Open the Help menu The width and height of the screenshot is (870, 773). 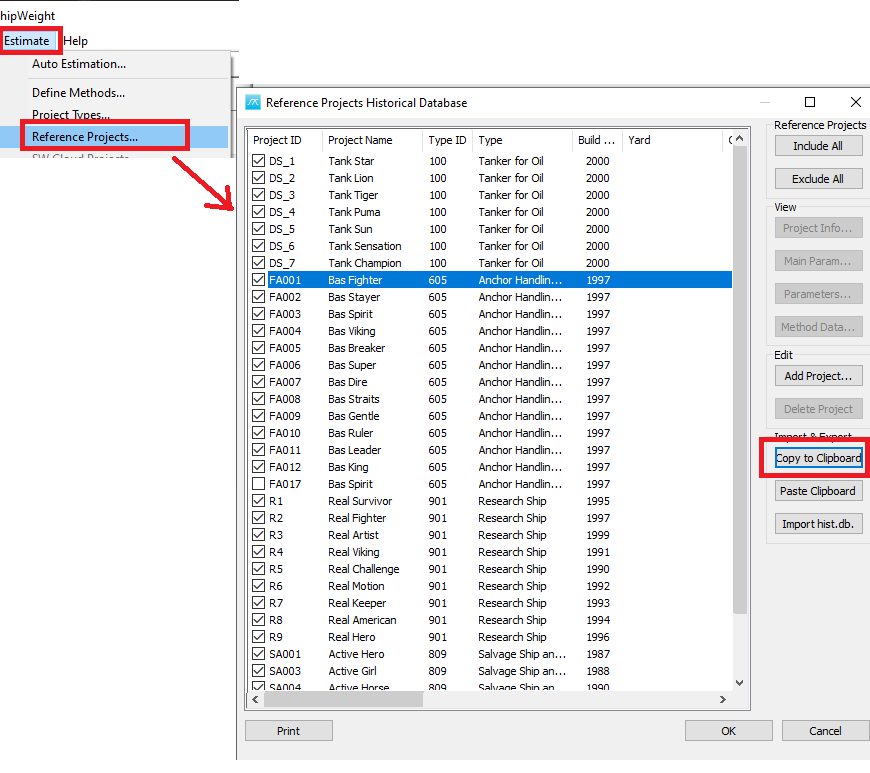(x=76, y=41)
